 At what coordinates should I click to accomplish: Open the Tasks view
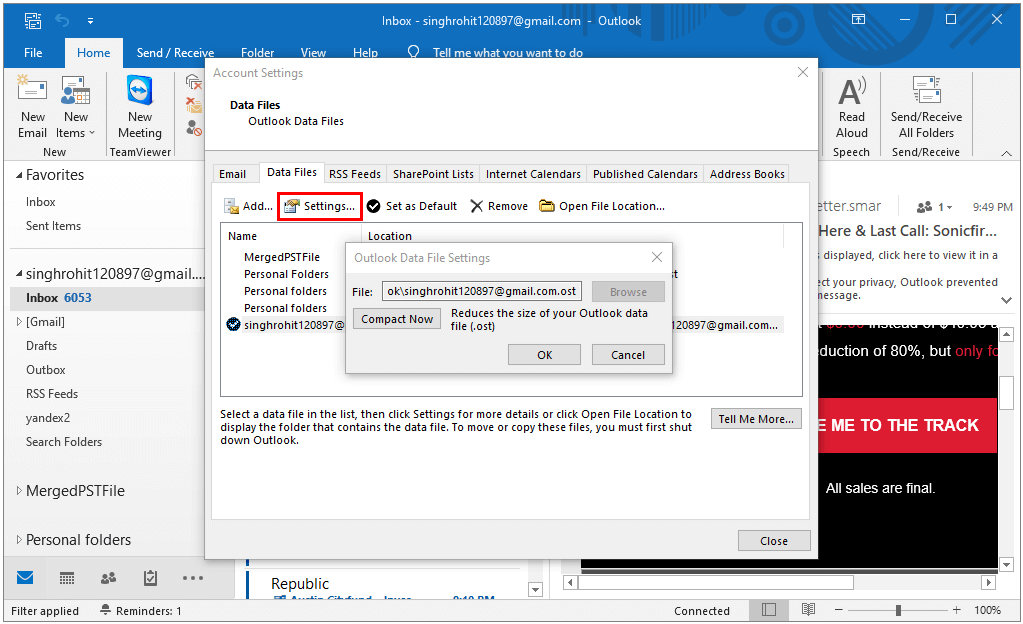click(x=150, y=578)
